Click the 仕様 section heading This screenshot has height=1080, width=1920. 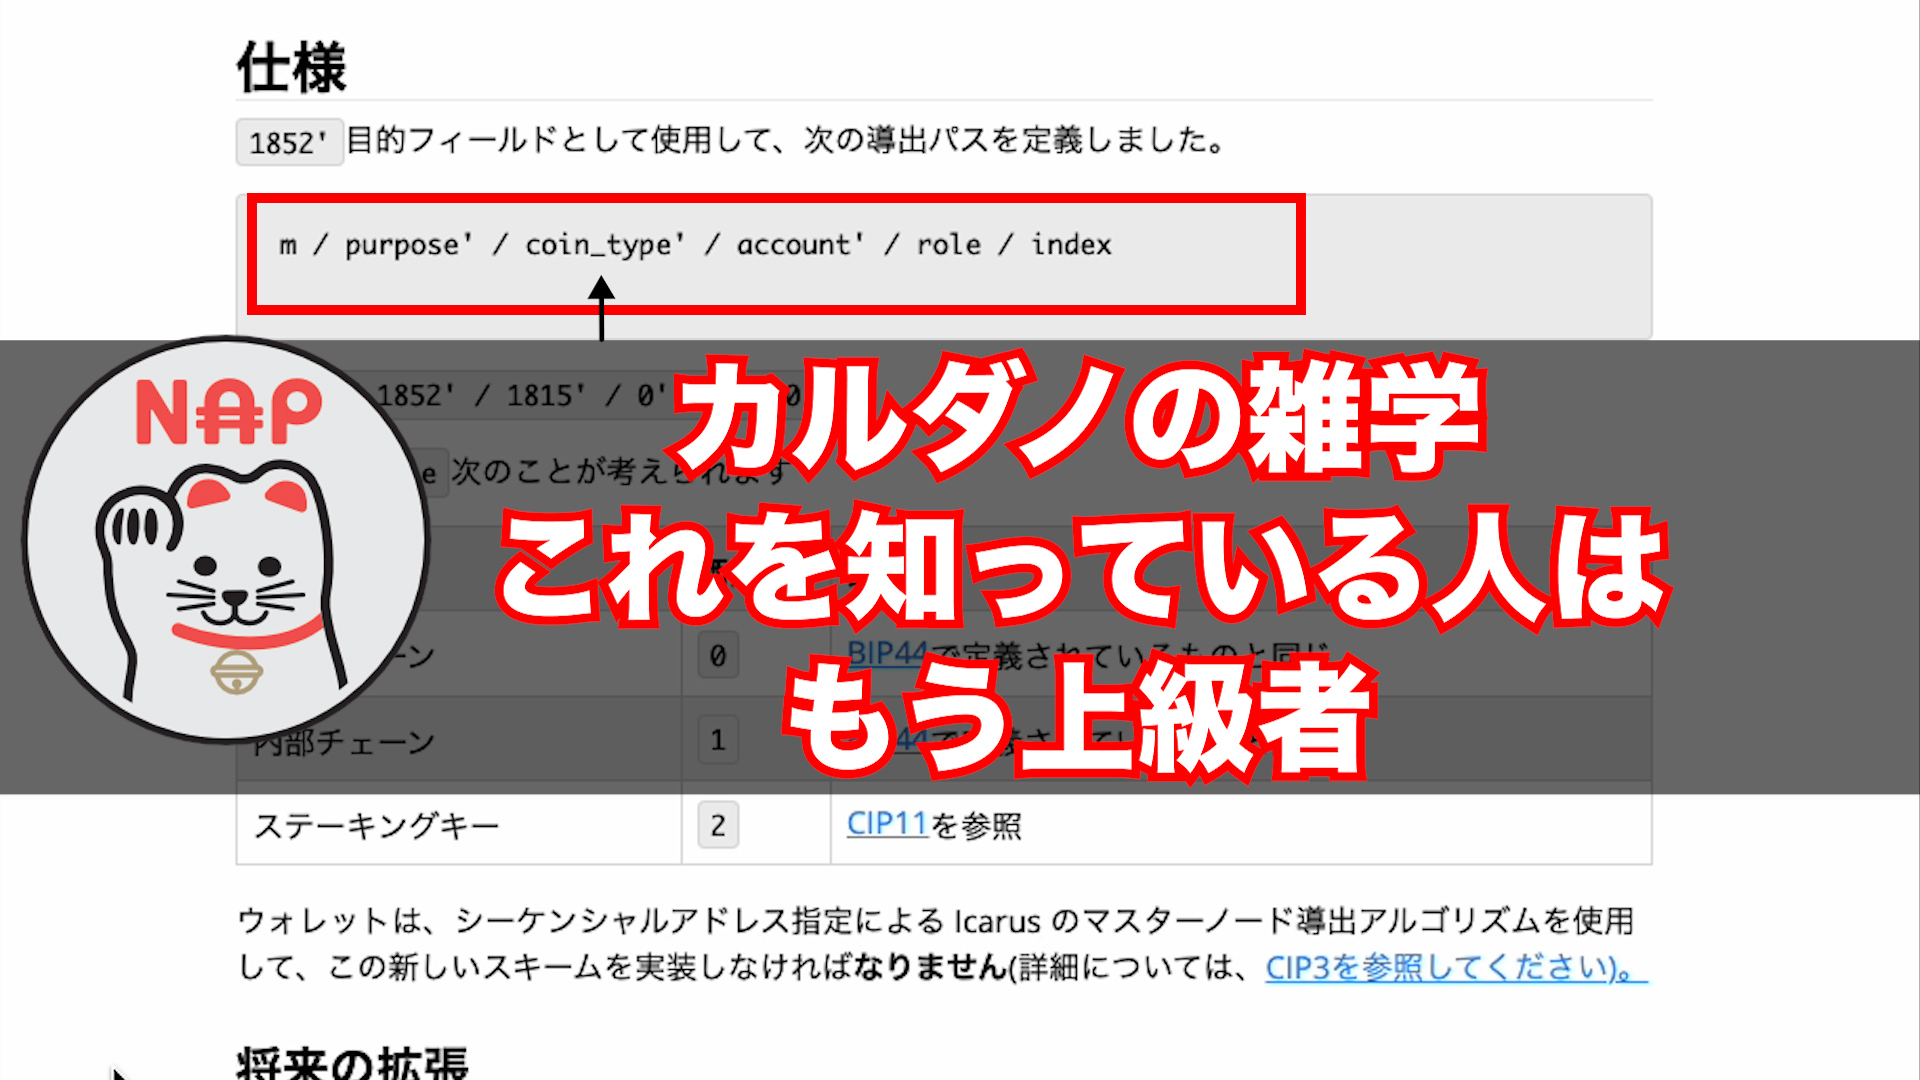pos(291,68)
